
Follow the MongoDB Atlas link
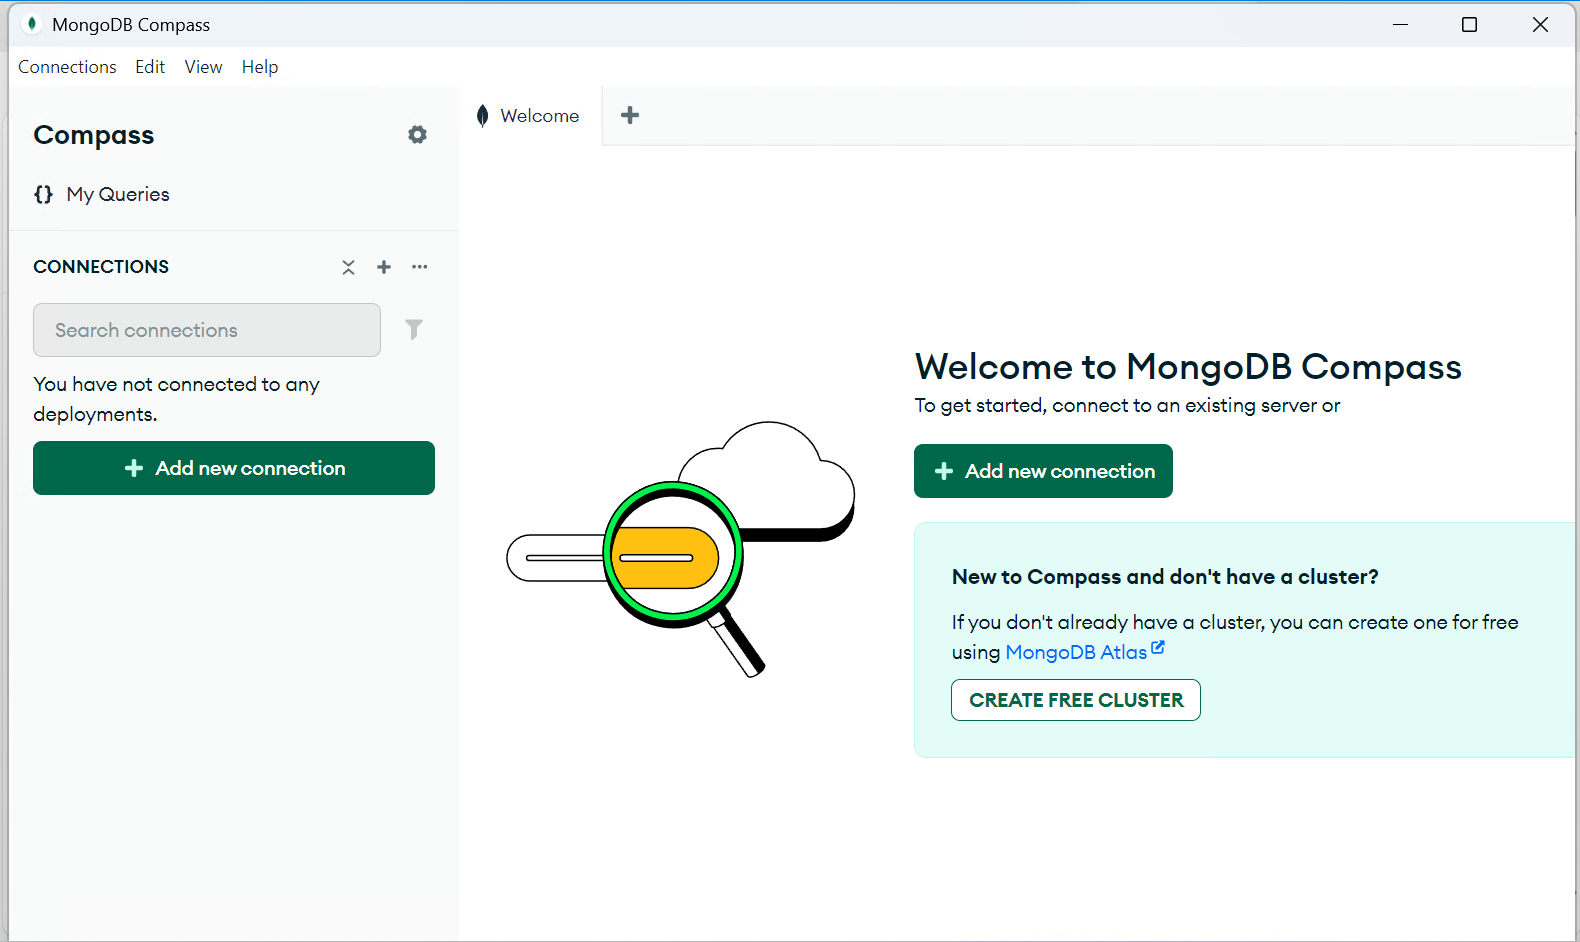(x=1076, y=652)
